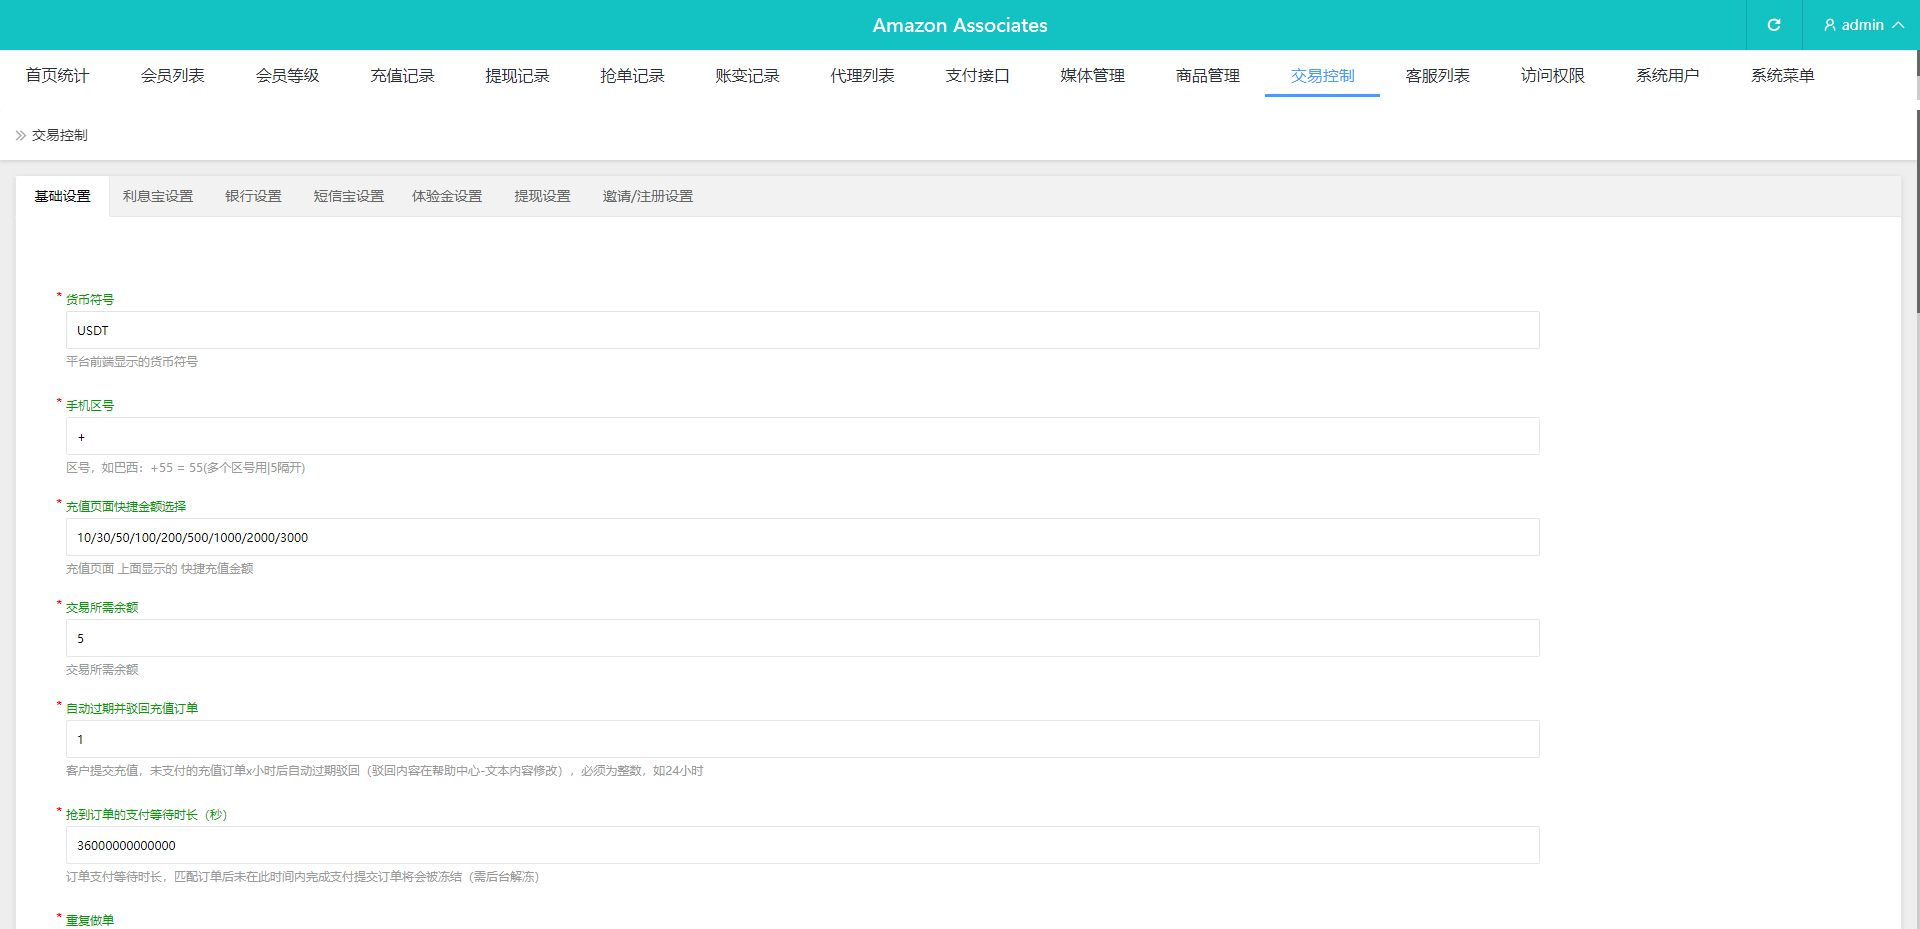This screenshot has height=929, width=1920.
Task: Open the 会员列表 menu
Action: tap(171, 75)
